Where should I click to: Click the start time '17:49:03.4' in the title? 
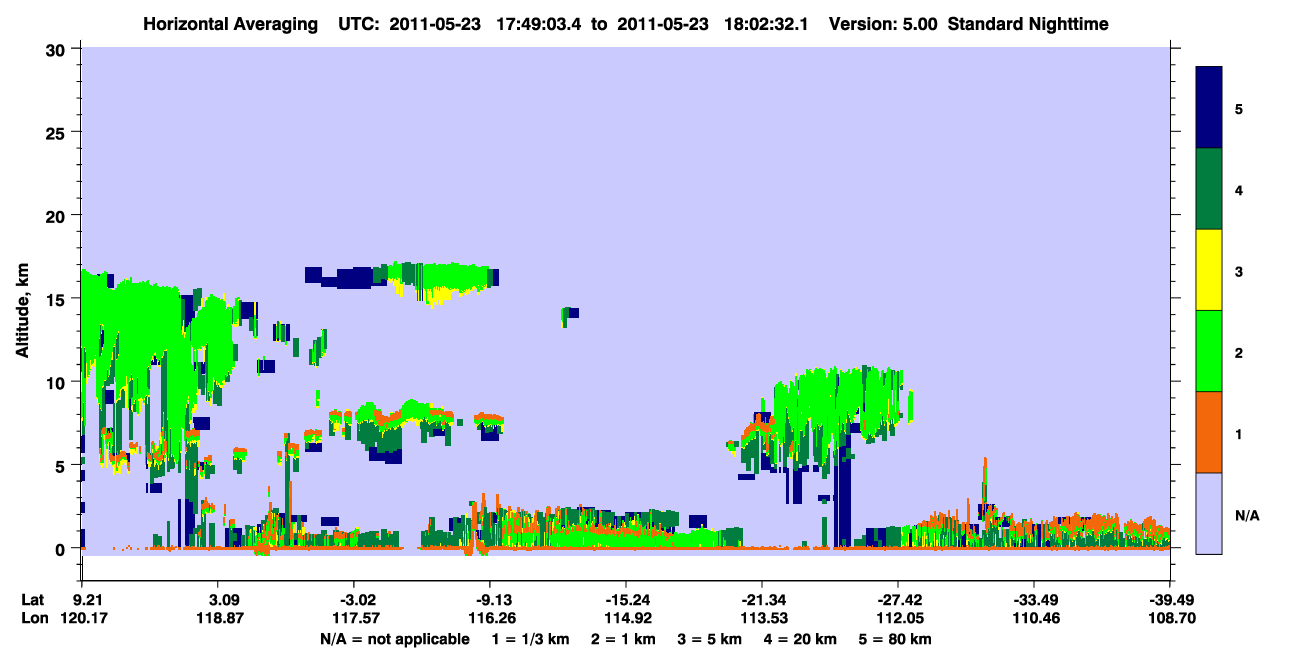541,24
